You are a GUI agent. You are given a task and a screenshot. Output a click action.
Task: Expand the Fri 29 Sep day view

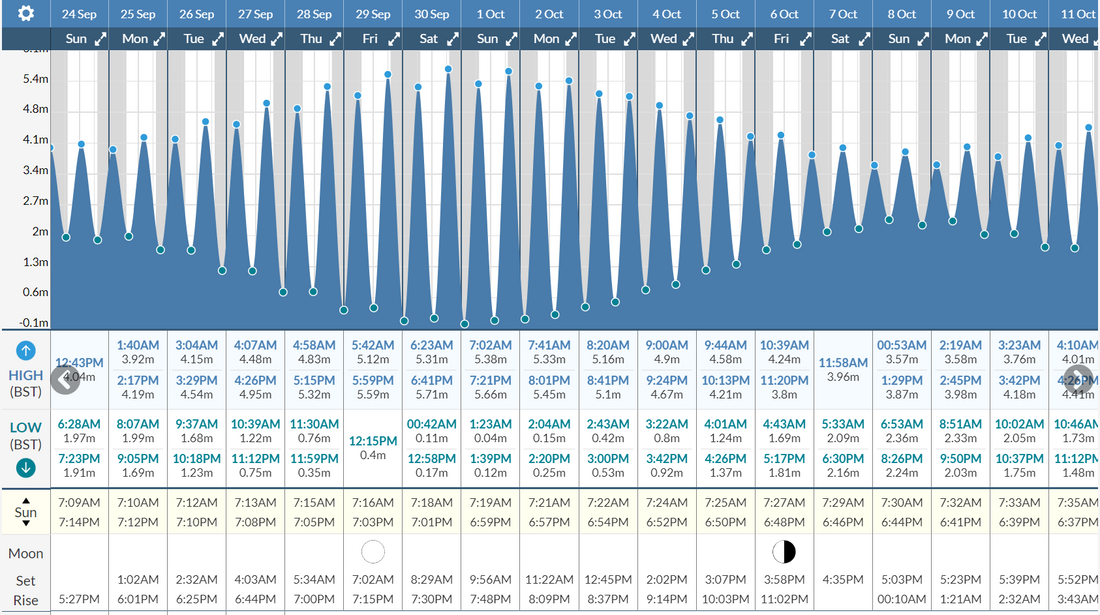click(x=394, y=39)
